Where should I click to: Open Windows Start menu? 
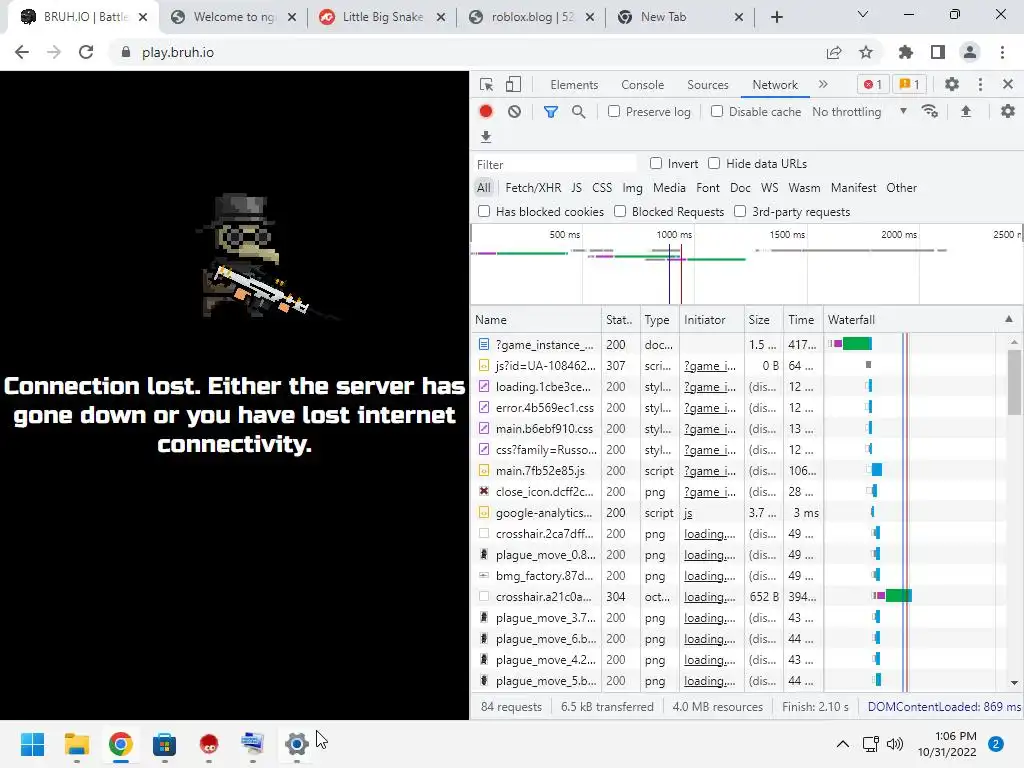pyautogui.click(x=32, y=744)
